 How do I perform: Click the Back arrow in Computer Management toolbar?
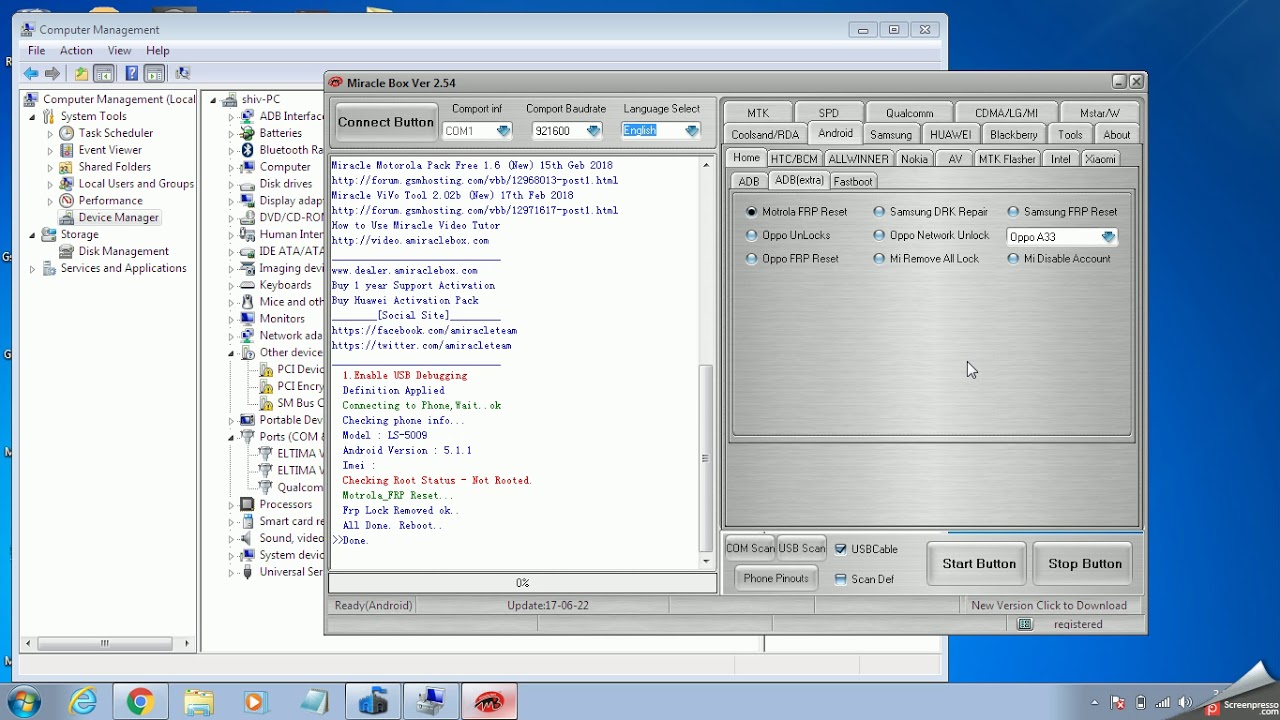click(x=31, y=73)
